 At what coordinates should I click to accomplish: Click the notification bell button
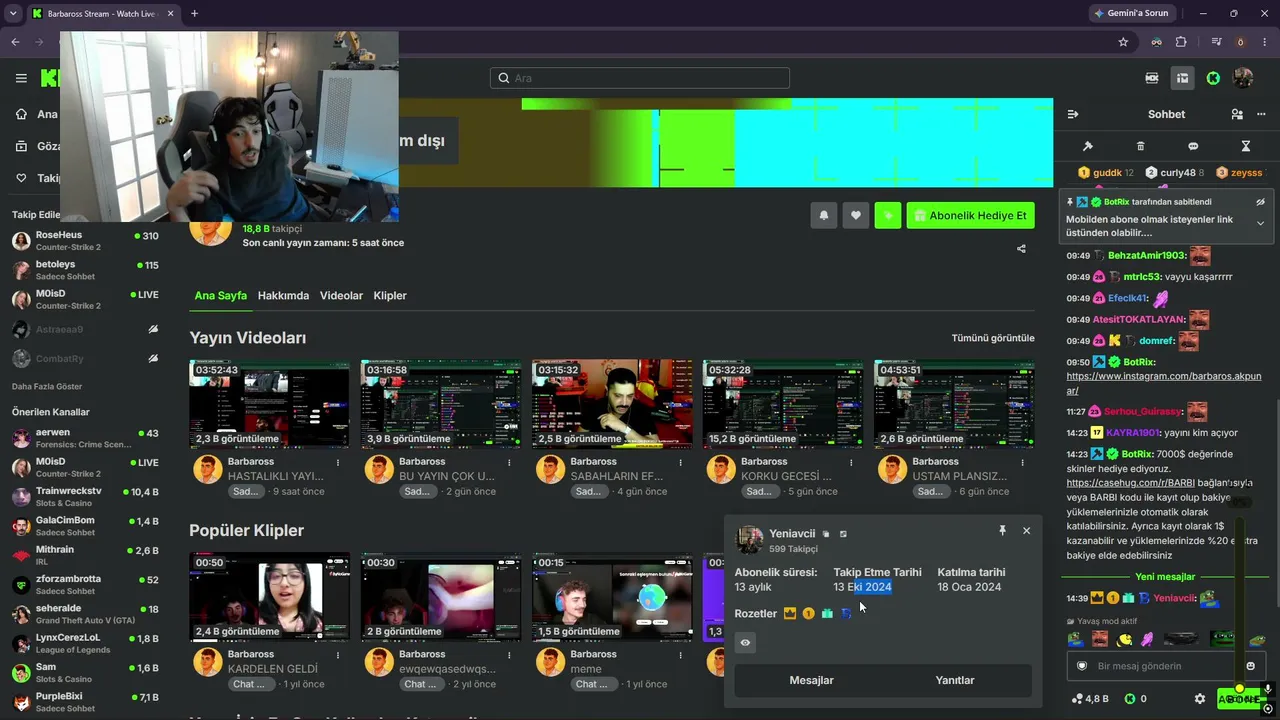[824, 215]
